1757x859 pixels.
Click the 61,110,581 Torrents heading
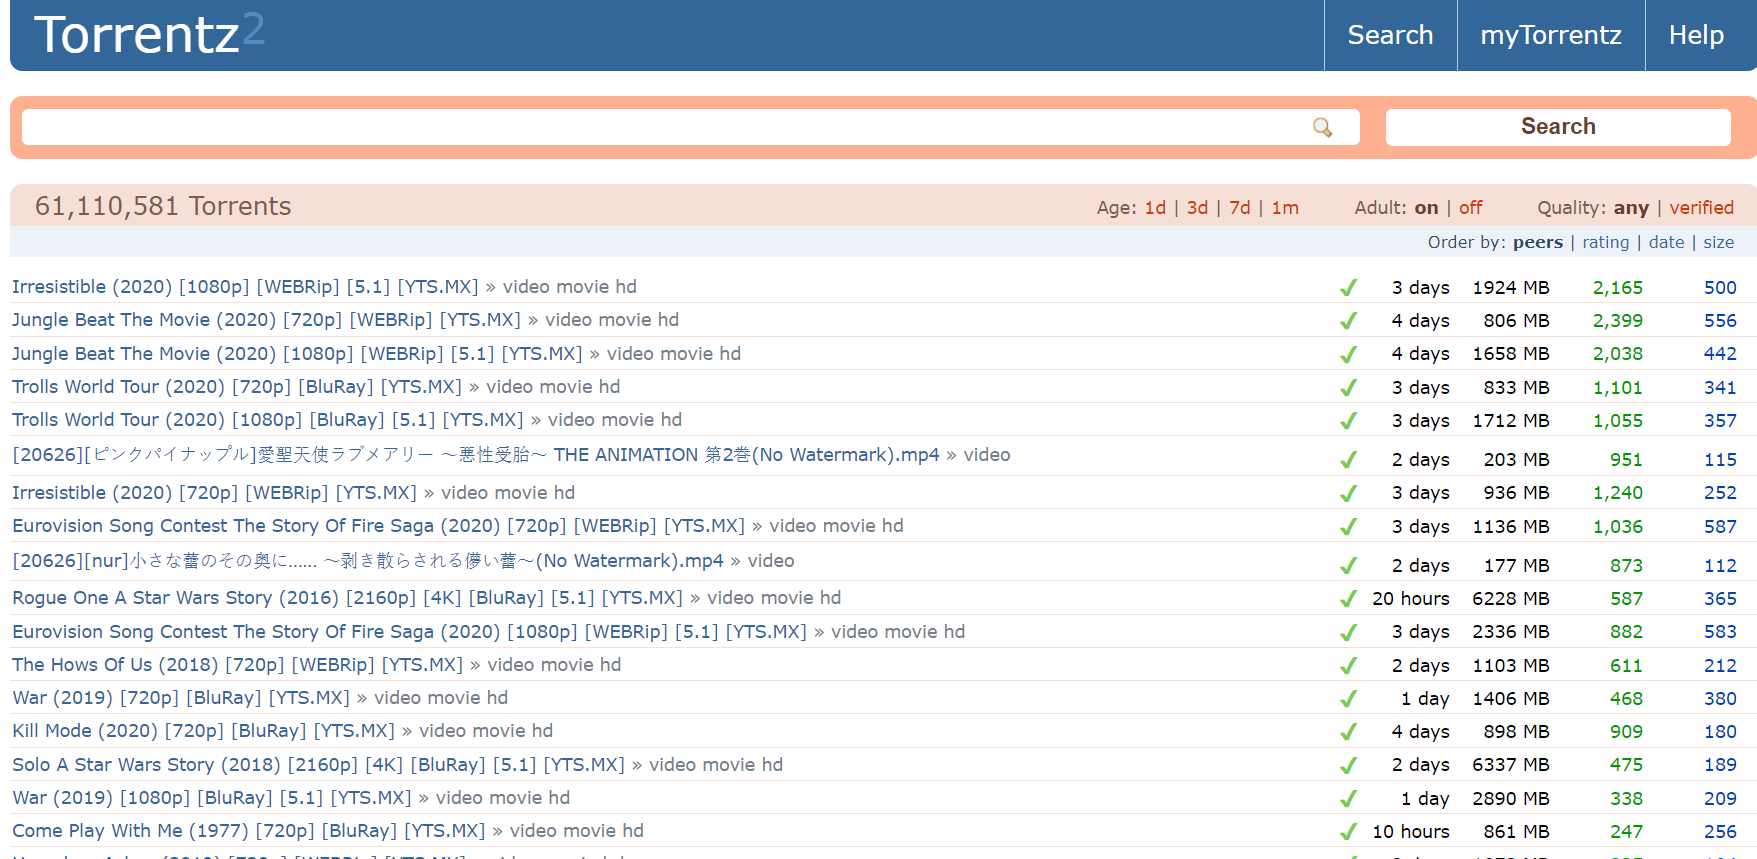pos(163,206)
